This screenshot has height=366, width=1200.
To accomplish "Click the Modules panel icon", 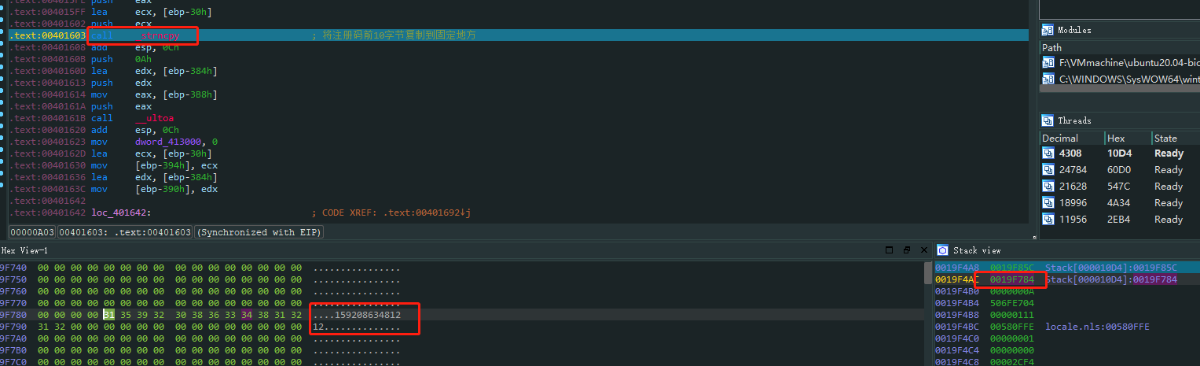I will pos(1048,30).
